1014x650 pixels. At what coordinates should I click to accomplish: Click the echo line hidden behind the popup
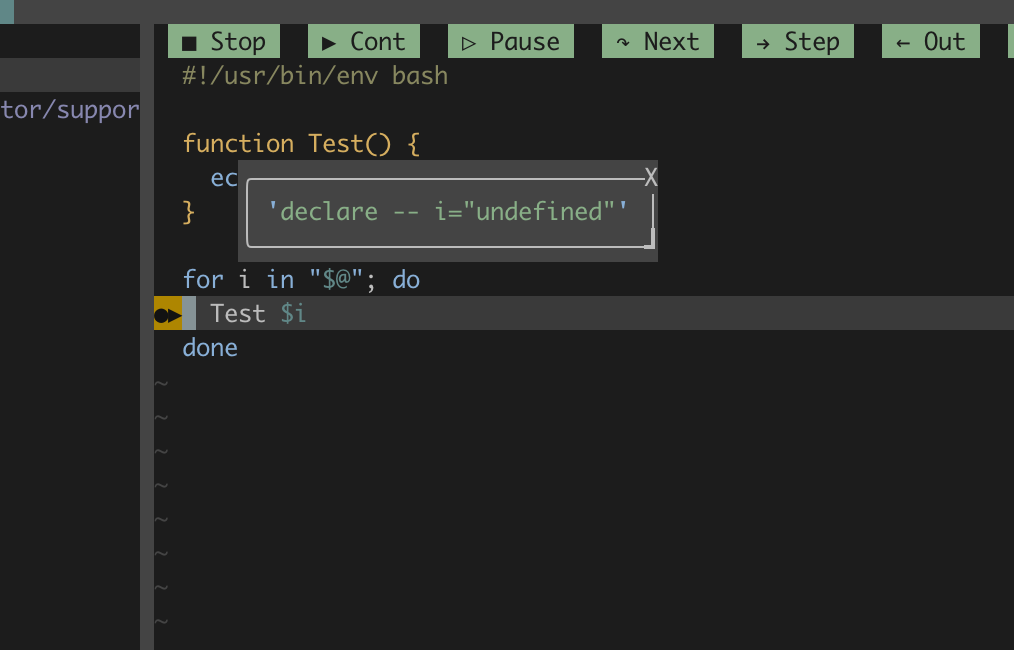pyautogui.click(x=222, y=177)
